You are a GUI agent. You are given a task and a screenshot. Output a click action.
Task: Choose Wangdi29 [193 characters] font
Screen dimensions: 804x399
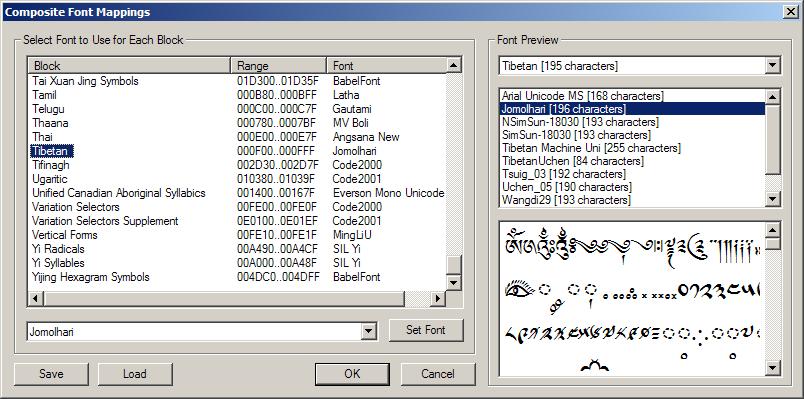(632, 200)
